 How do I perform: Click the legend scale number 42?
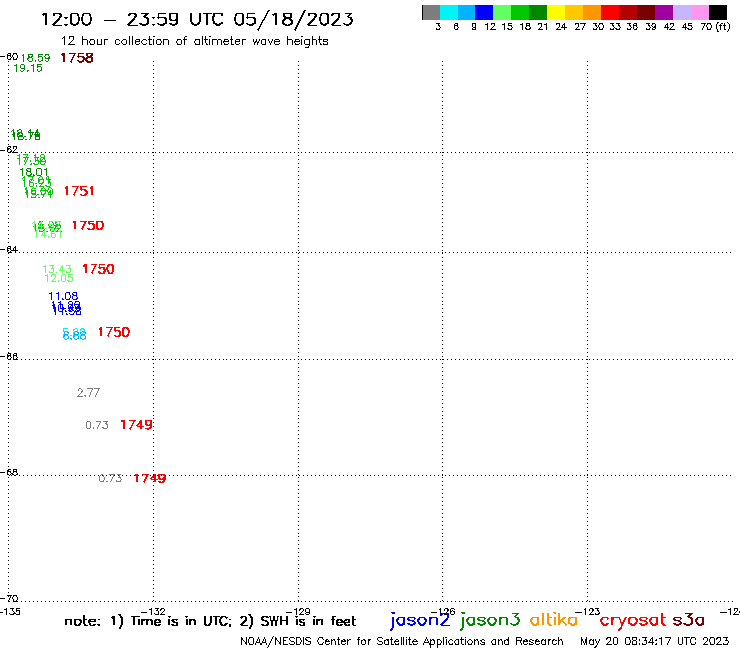click(x=669, y=27)
